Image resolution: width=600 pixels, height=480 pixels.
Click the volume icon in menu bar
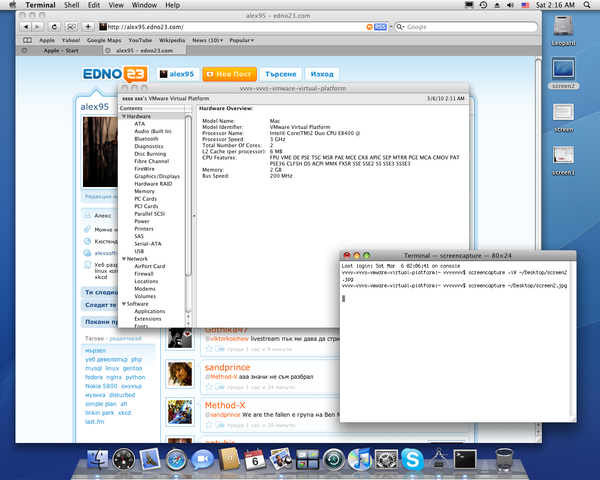(510, 5)
